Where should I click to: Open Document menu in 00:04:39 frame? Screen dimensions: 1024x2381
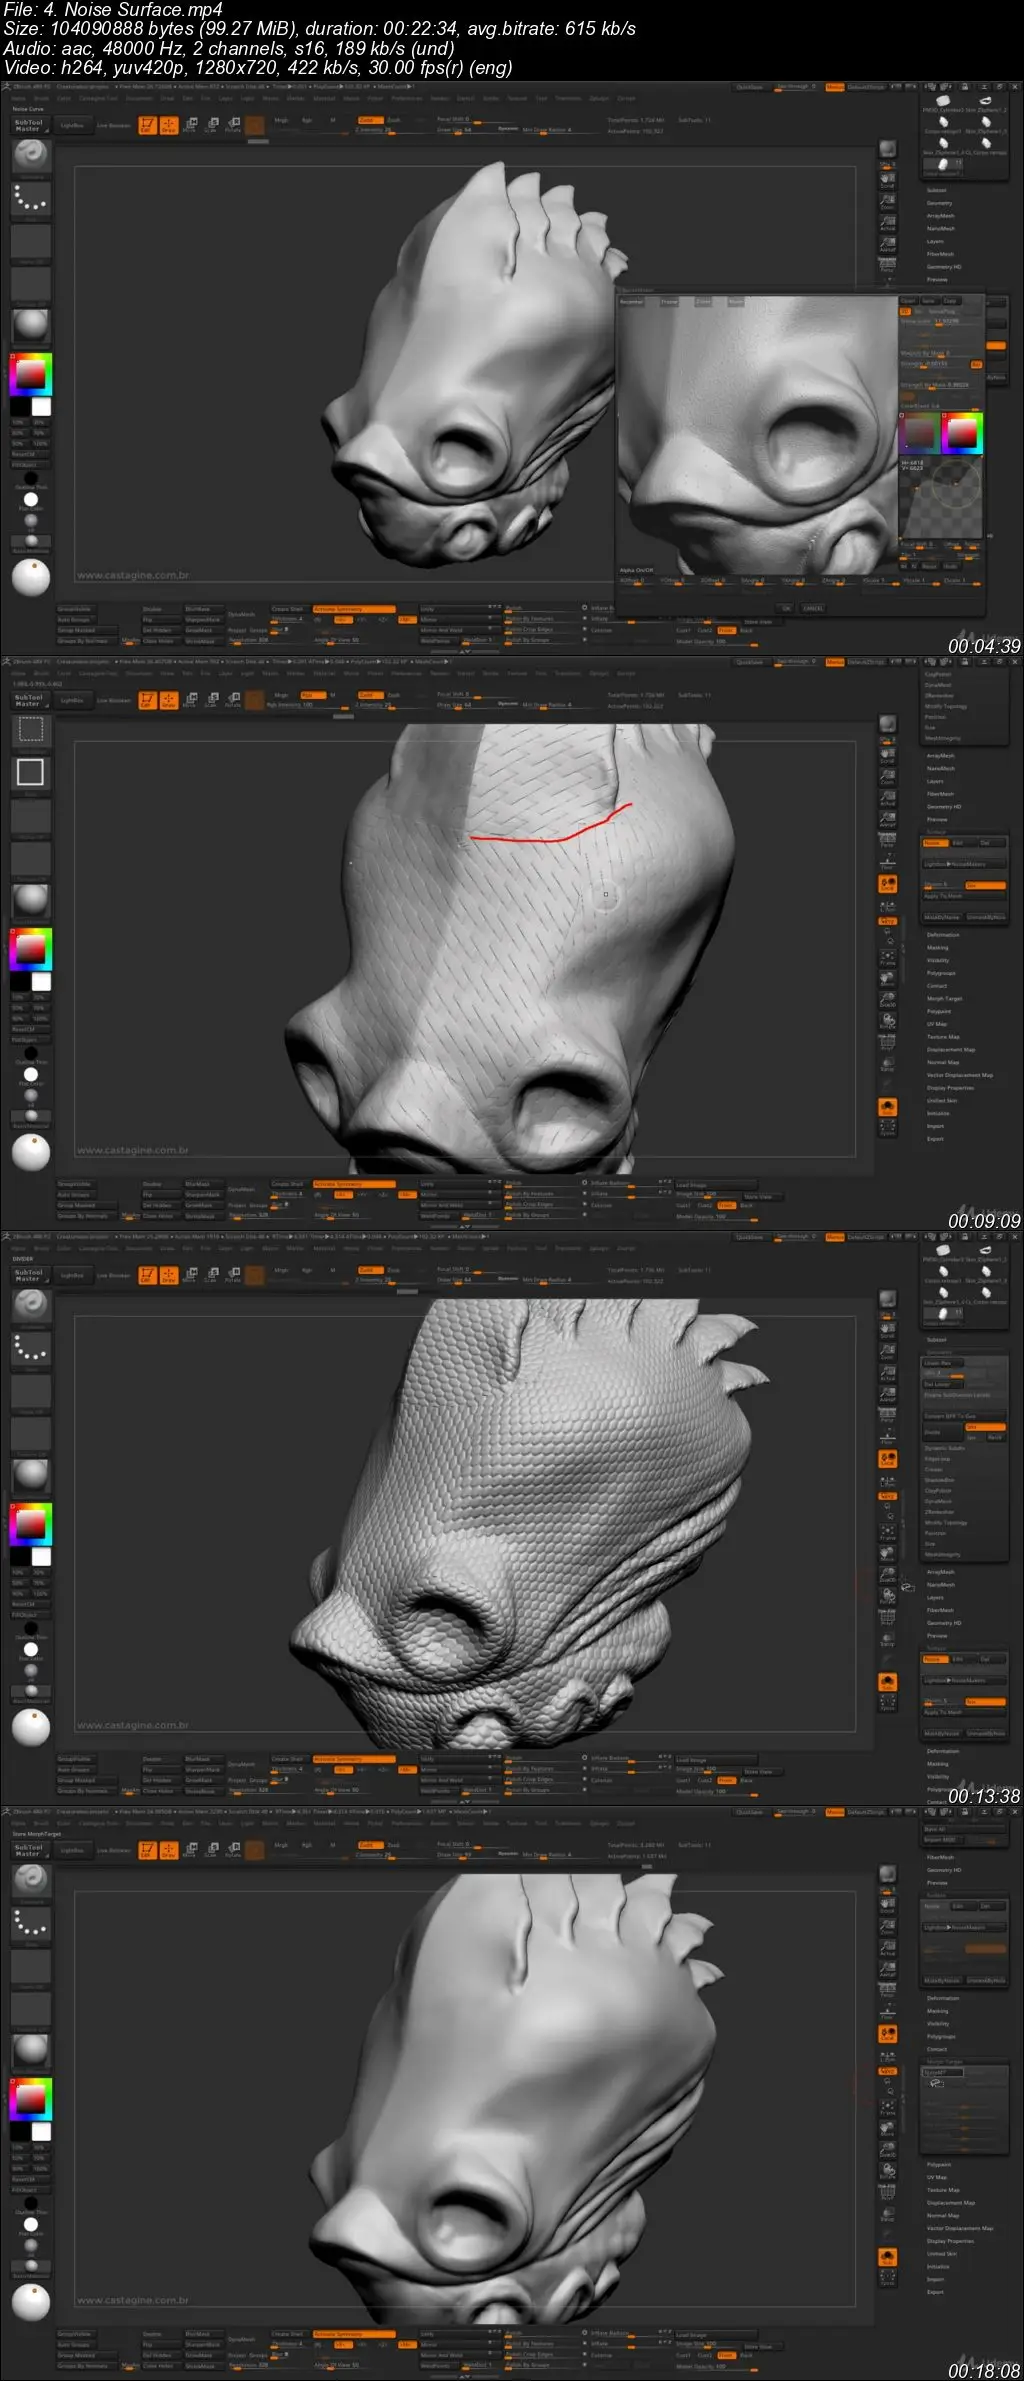coord(139,99)
